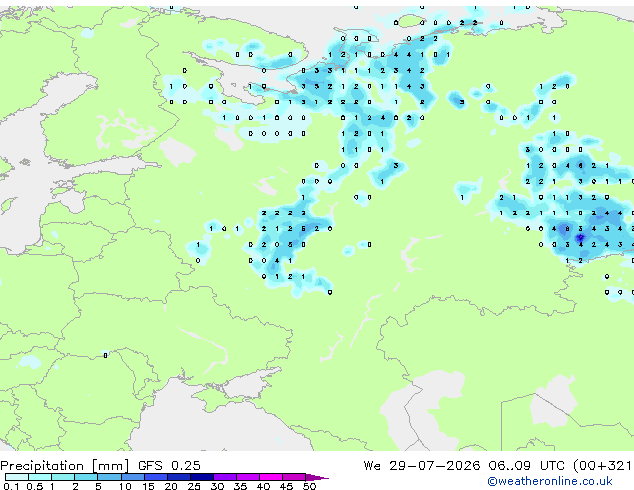Screen dimensions: 634x490
Task: Pick the 40–45 mm magenta legend swatch
Action: point(271,477)
